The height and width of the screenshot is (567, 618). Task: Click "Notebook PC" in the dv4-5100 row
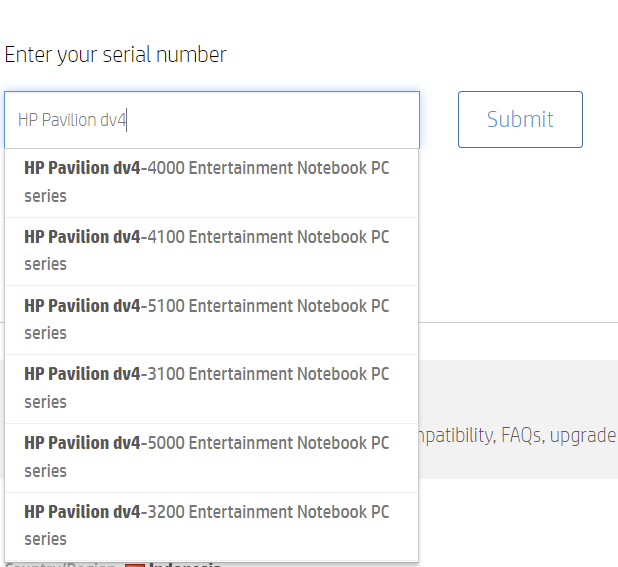pyautogui.click(x=343, y=305)
